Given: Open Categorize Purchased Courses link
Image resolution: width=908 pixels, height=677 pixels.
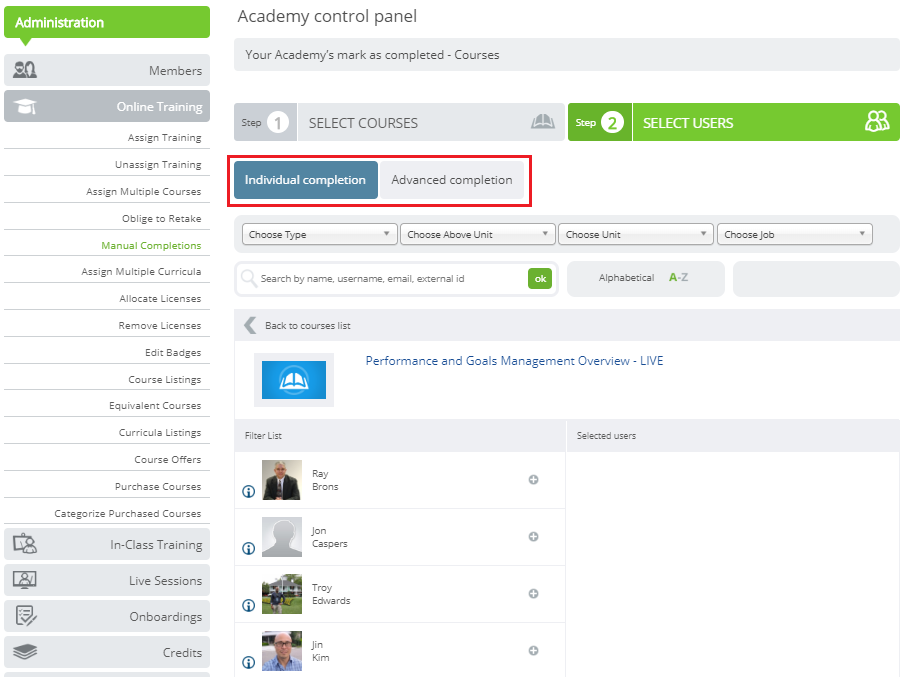Looking at the screenshot, I should [128, 514].
